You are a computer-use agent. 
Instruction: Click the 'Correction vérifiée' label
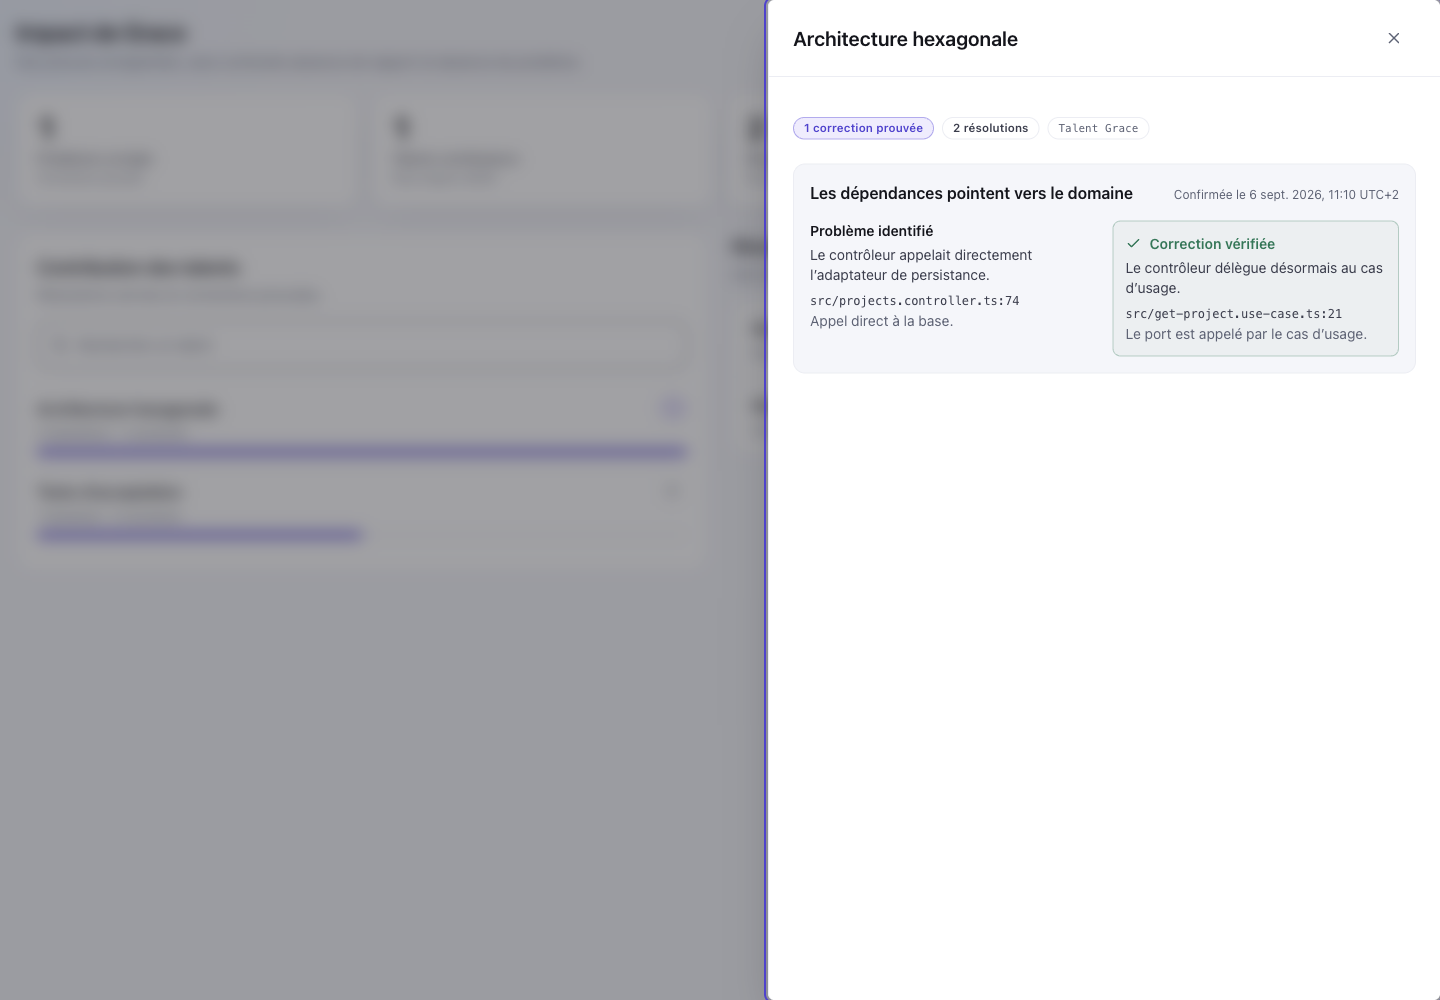point(1212,244)
